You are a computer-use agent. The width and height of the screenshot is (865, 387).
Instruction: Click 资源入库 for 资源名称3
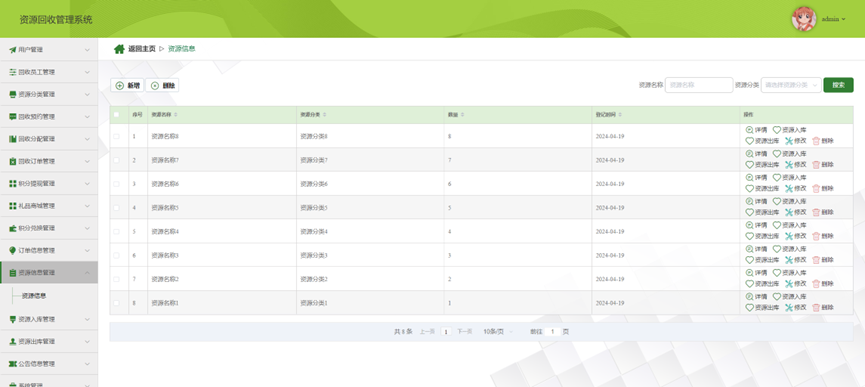coord(789,249)
